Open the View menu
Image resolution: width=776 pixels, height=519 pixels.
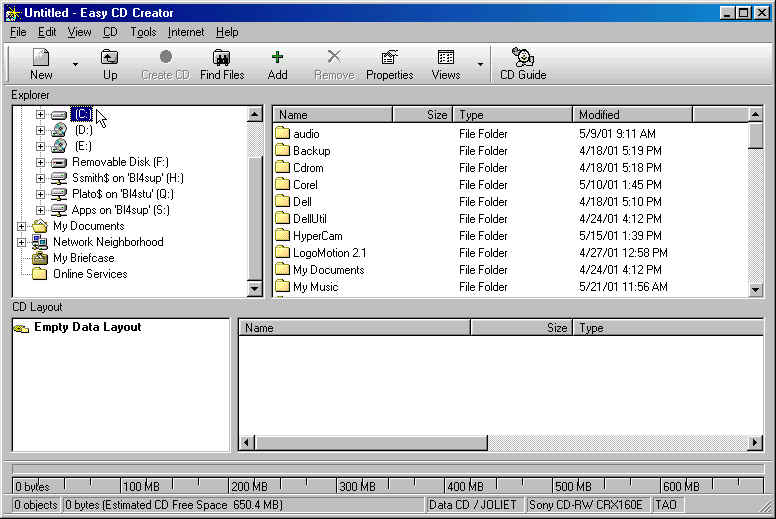pyautogui.click(x=79, y=32)
